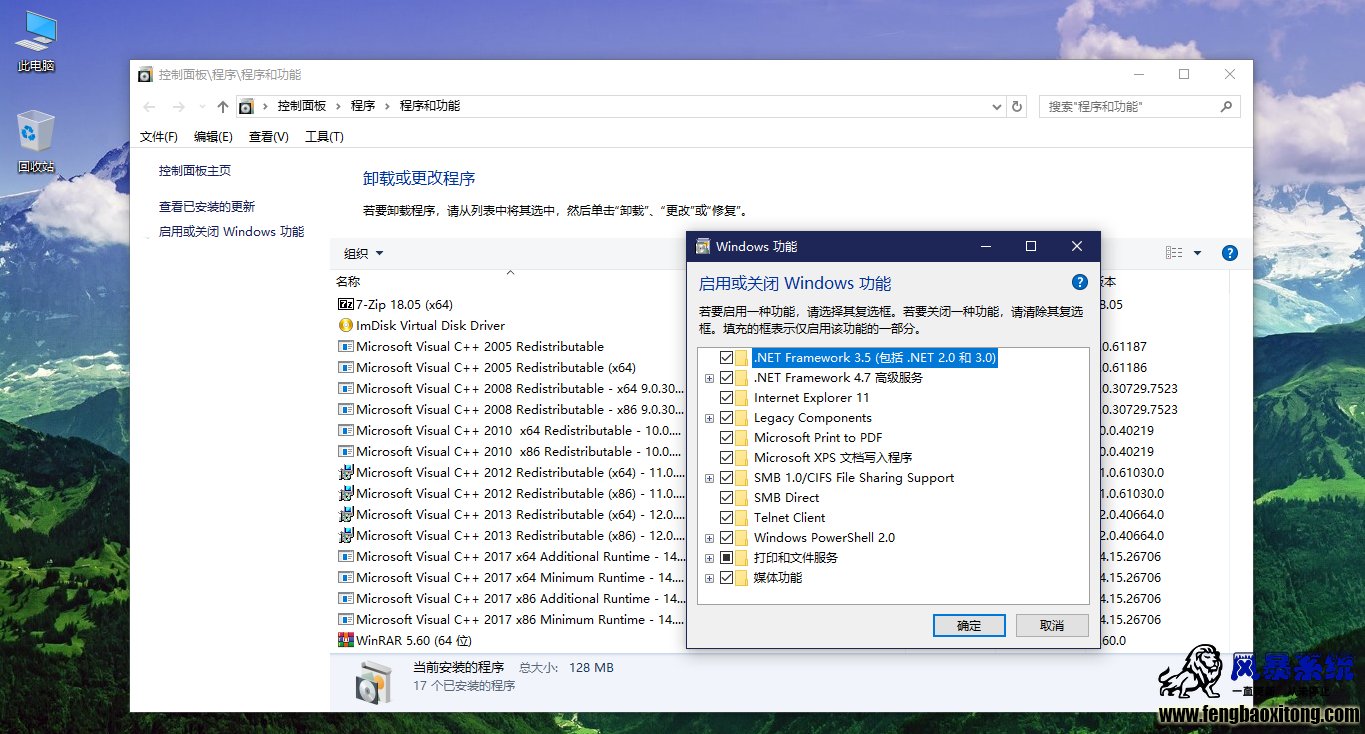Uncheck the Telnet Client checkbox
Image resolution: width=1365 pixels, height=734 pixels.
726,517
